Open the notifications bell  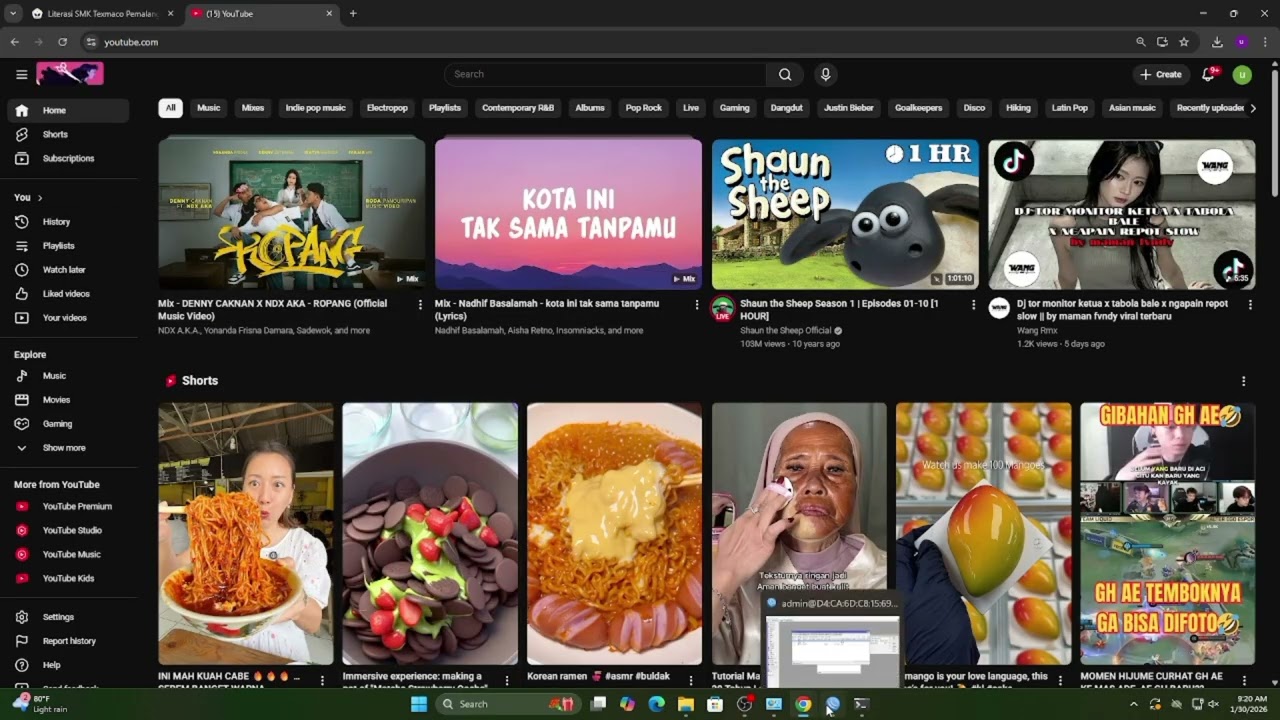point(1209,74)
